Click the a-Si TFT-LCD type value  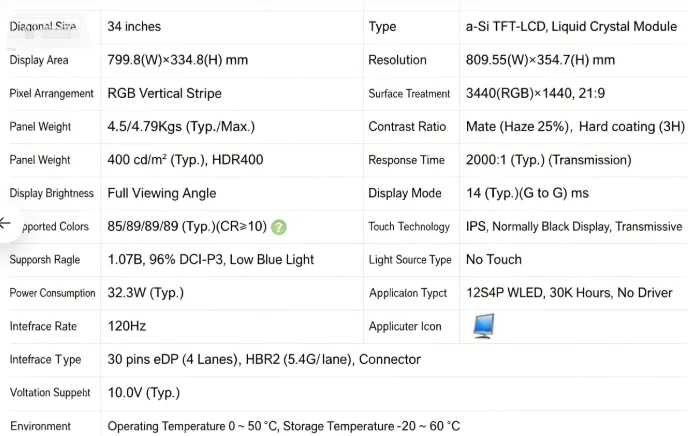[571, 26]
